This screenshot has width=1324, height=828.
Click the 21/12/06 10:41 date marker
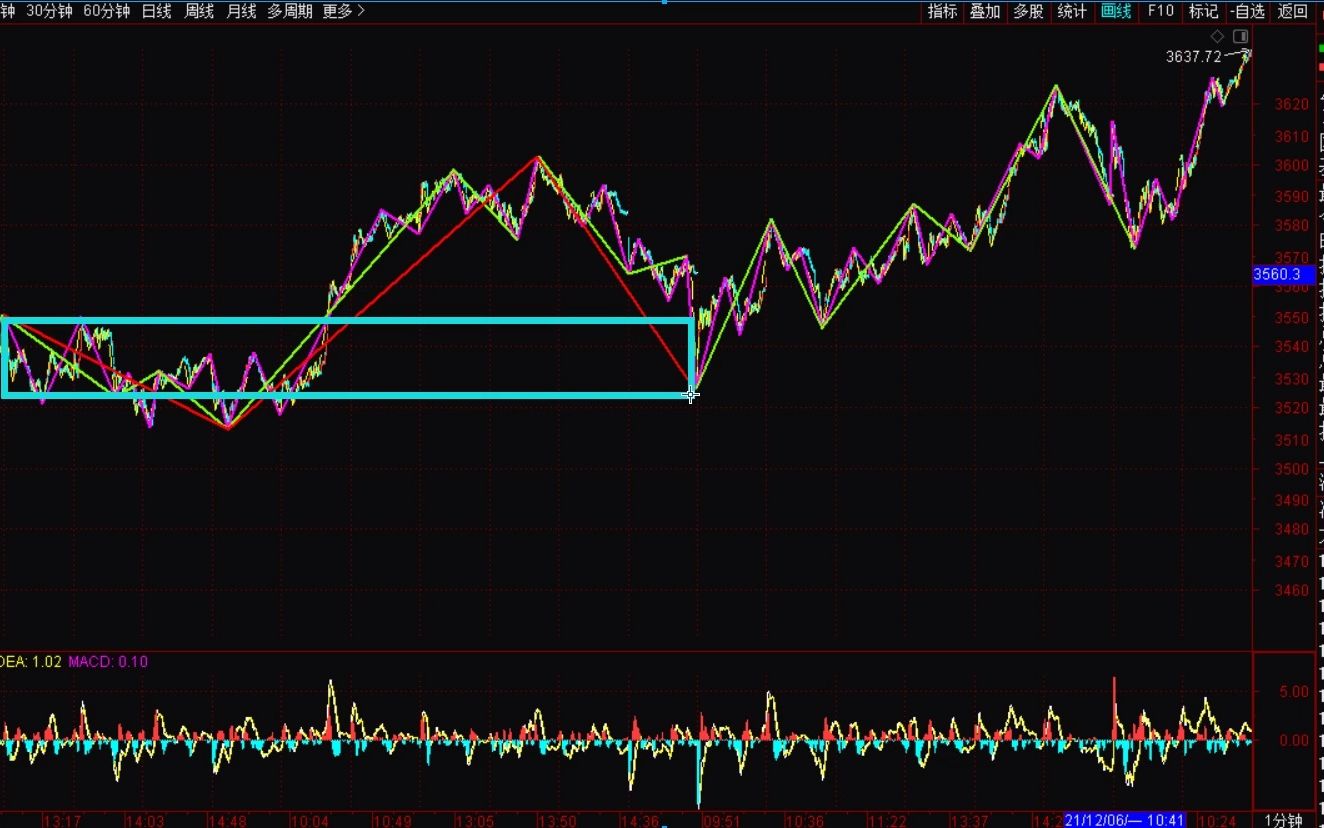1125,820
